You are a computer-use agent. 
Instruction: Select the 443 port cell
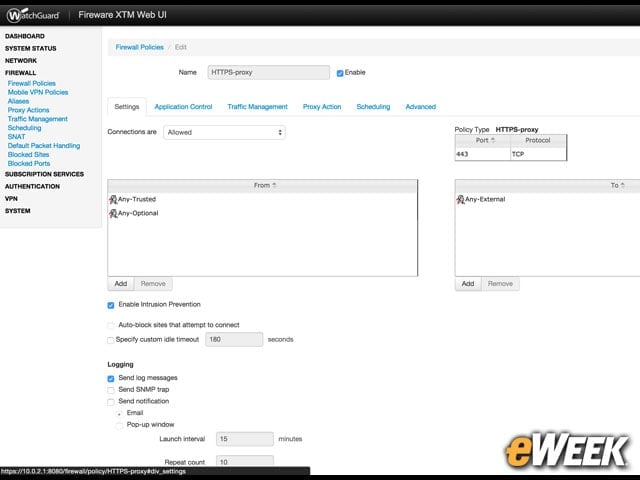[x=482, y=154]
